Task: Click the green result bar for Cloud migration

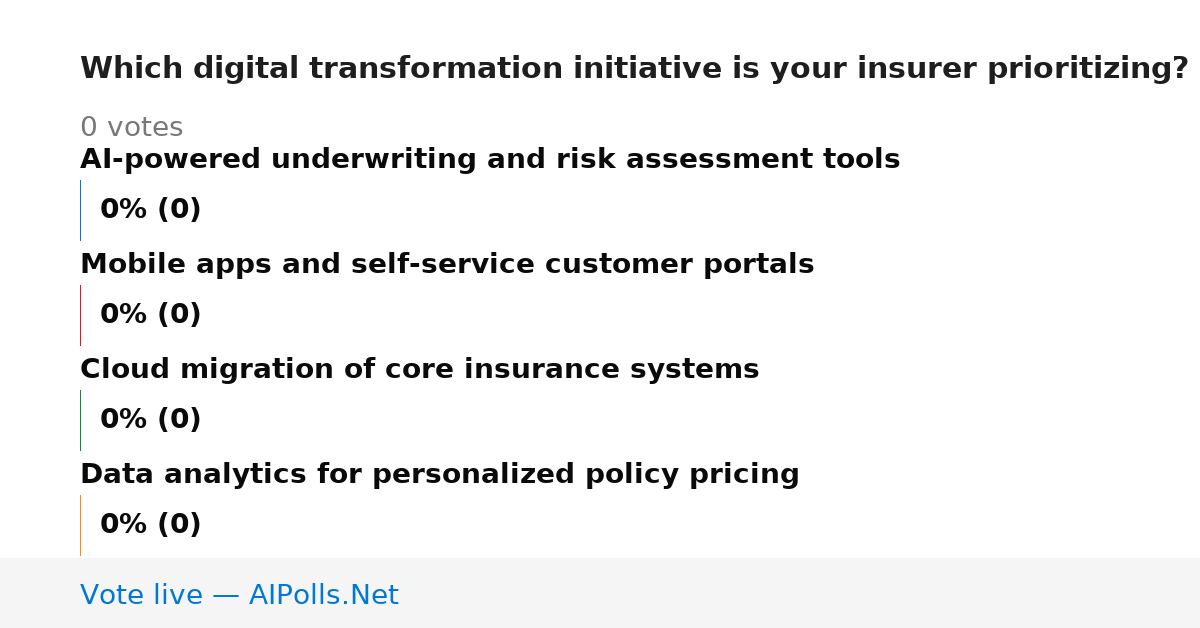Action: 80,420
